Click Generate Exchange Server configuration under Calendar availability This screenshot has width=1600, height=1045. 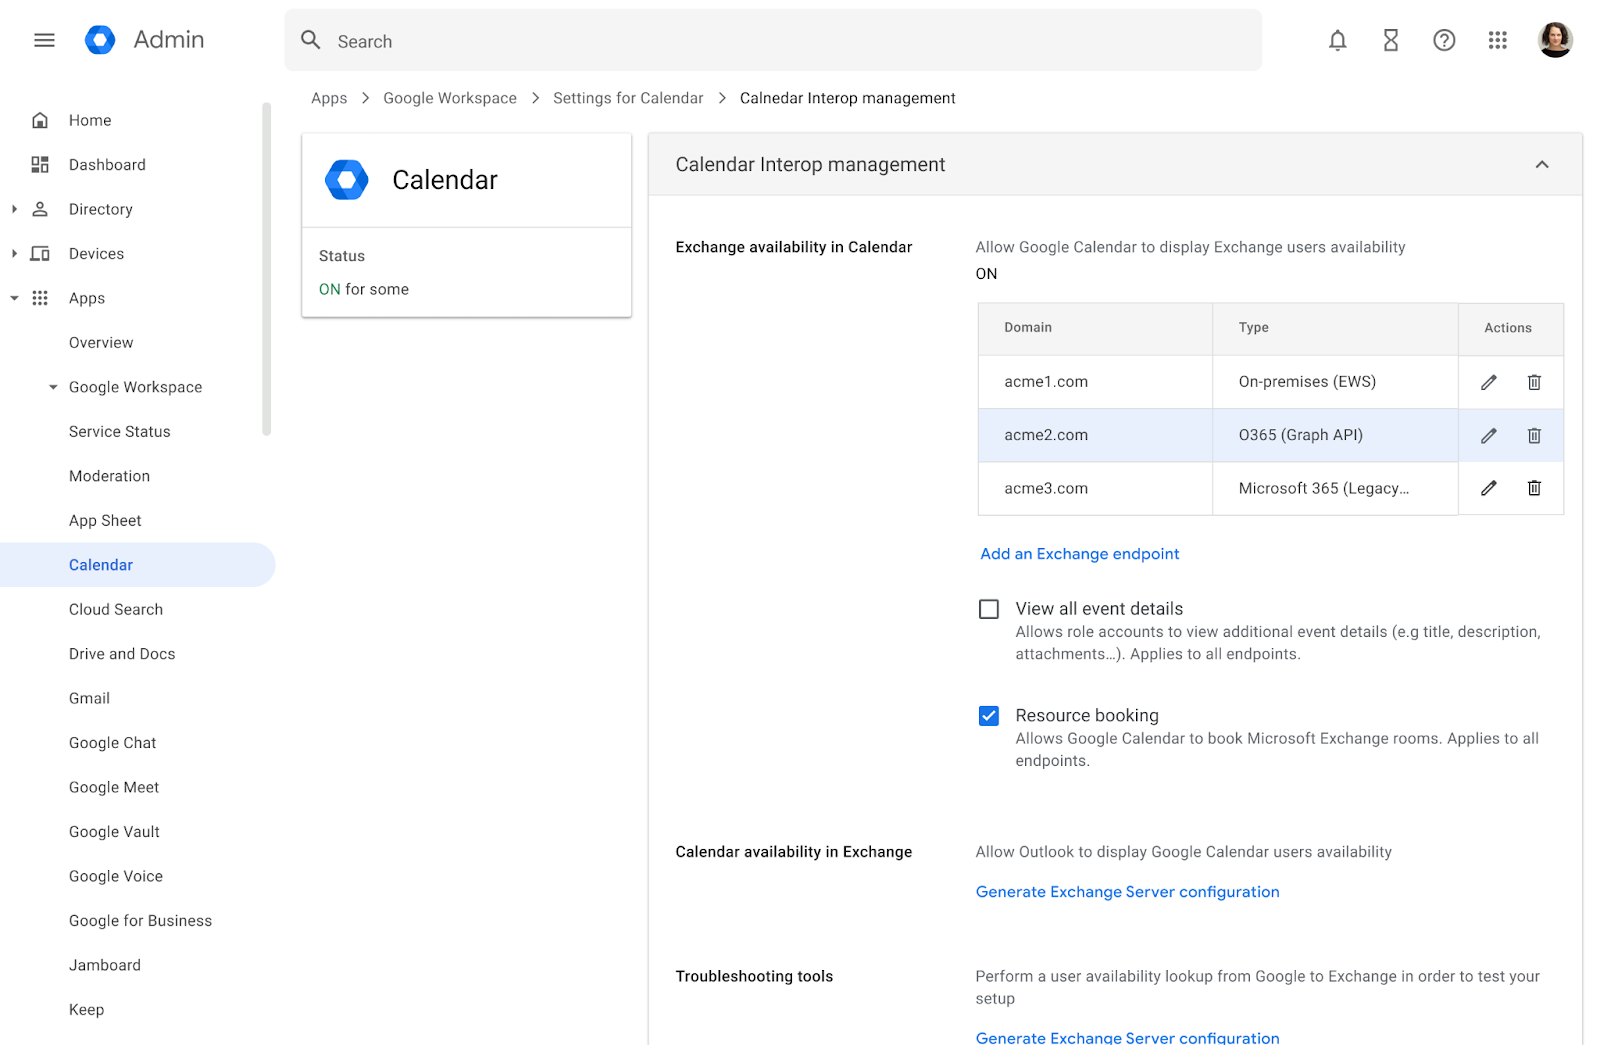(1127, 892)
